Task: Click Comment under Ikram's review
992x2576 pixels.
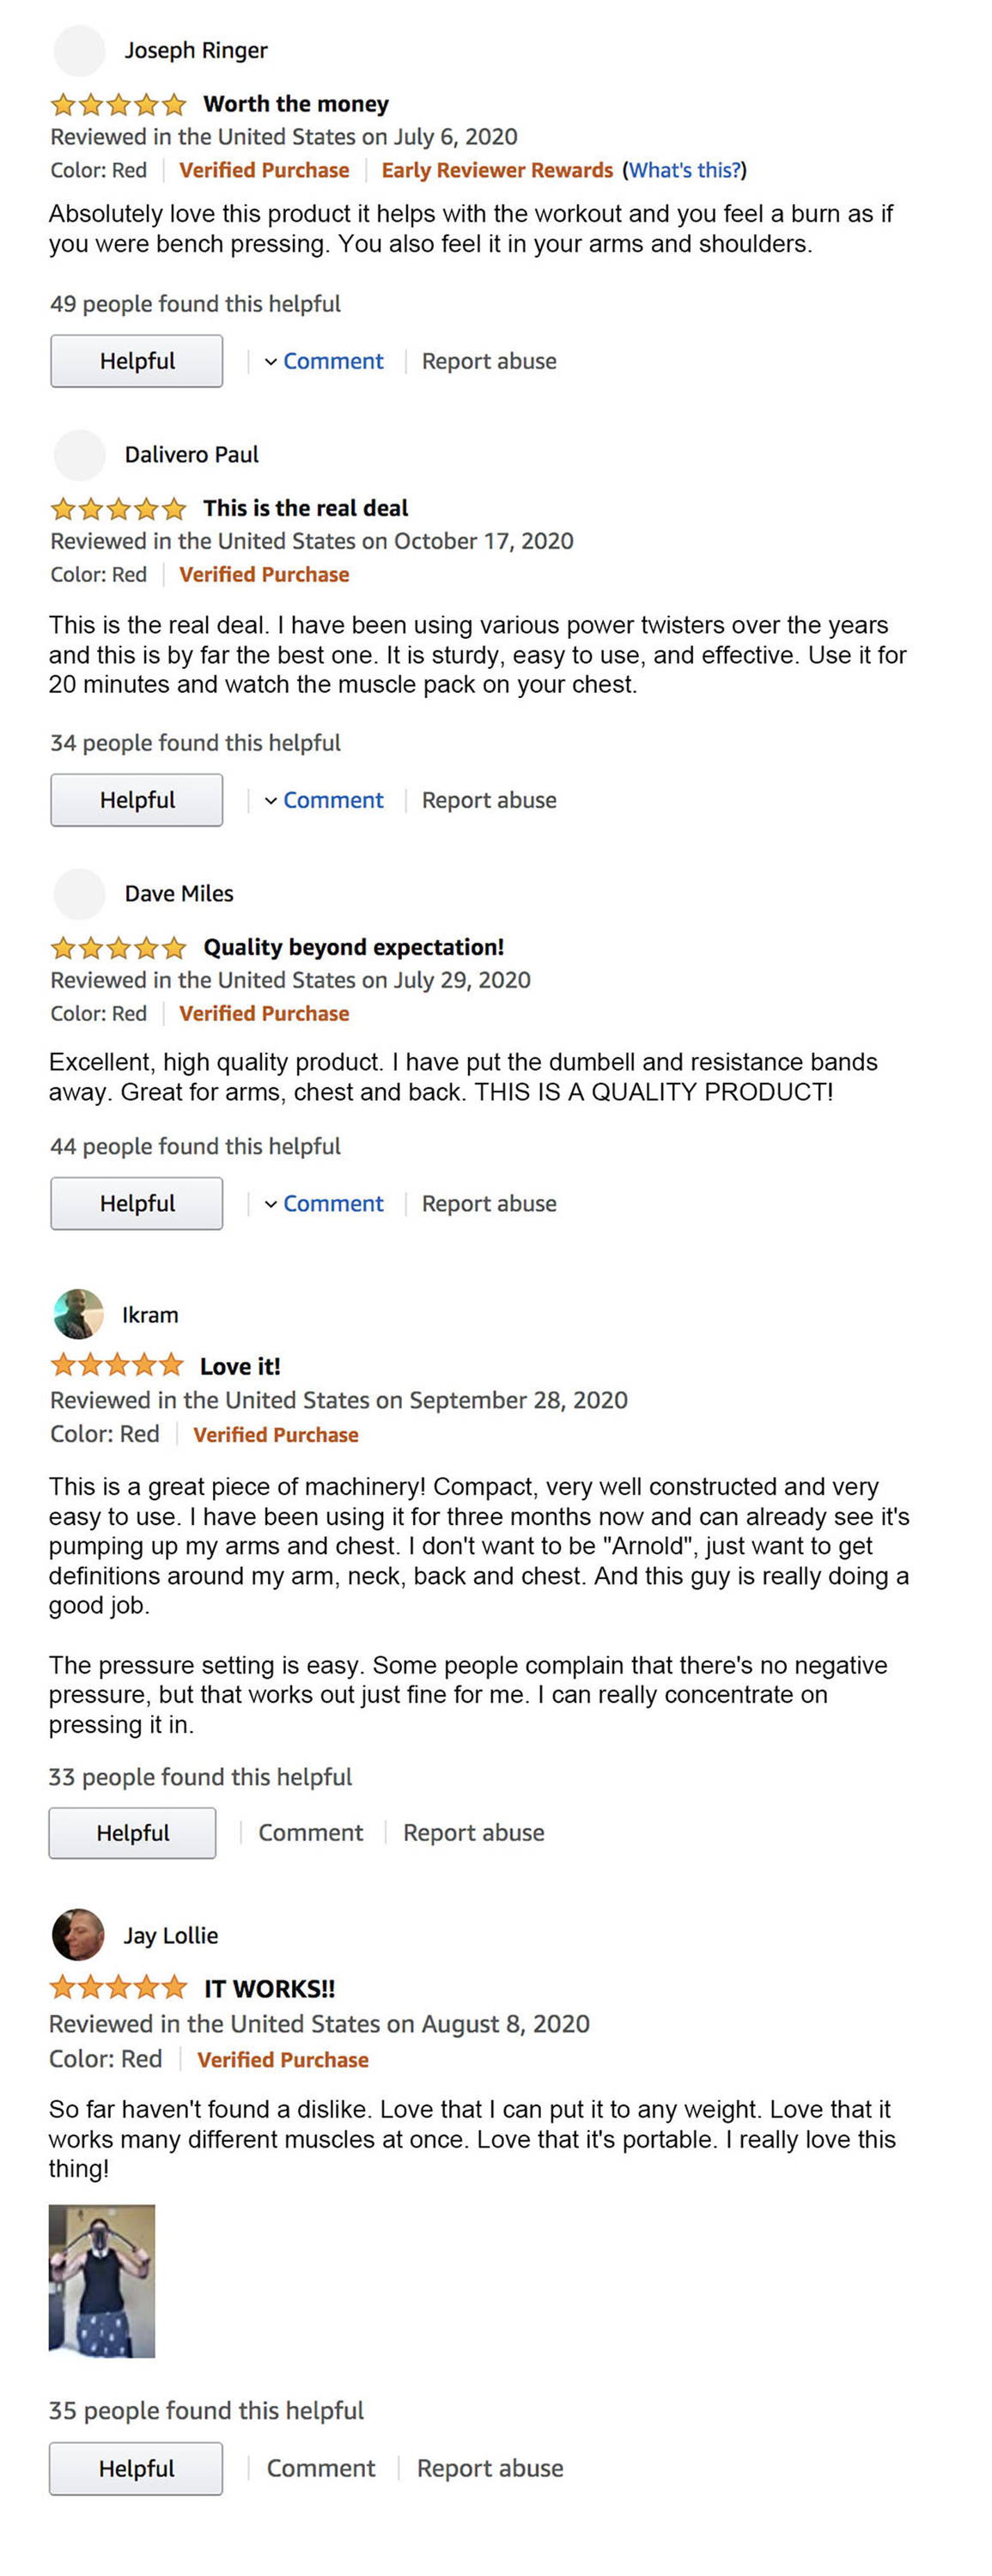Action: pos(311,1833)
